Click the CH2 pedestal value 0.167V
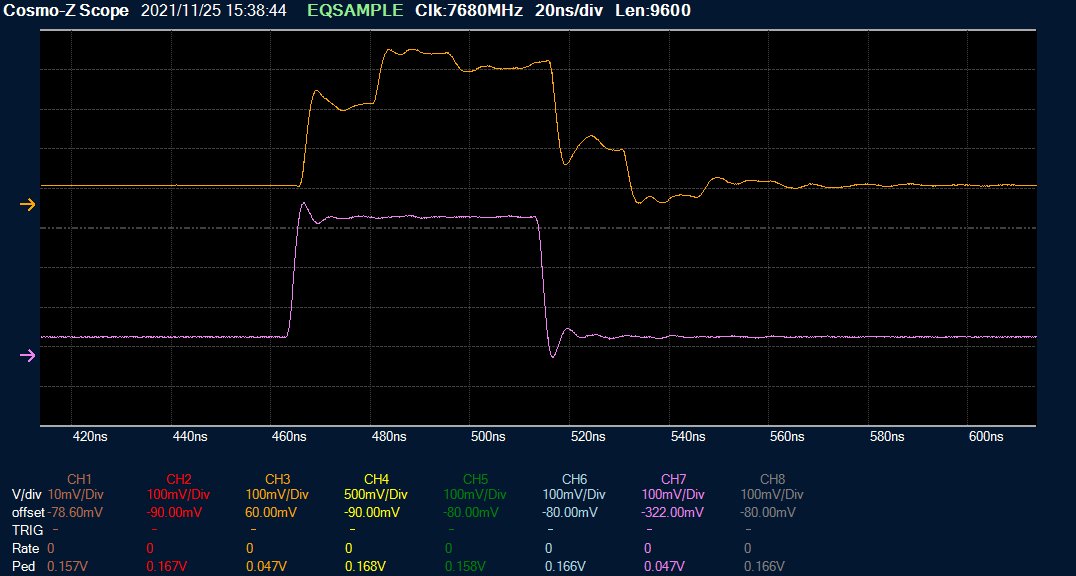The width and height of the screenshot is (1076, 576). pyautogui.click(x=166, y=567)
